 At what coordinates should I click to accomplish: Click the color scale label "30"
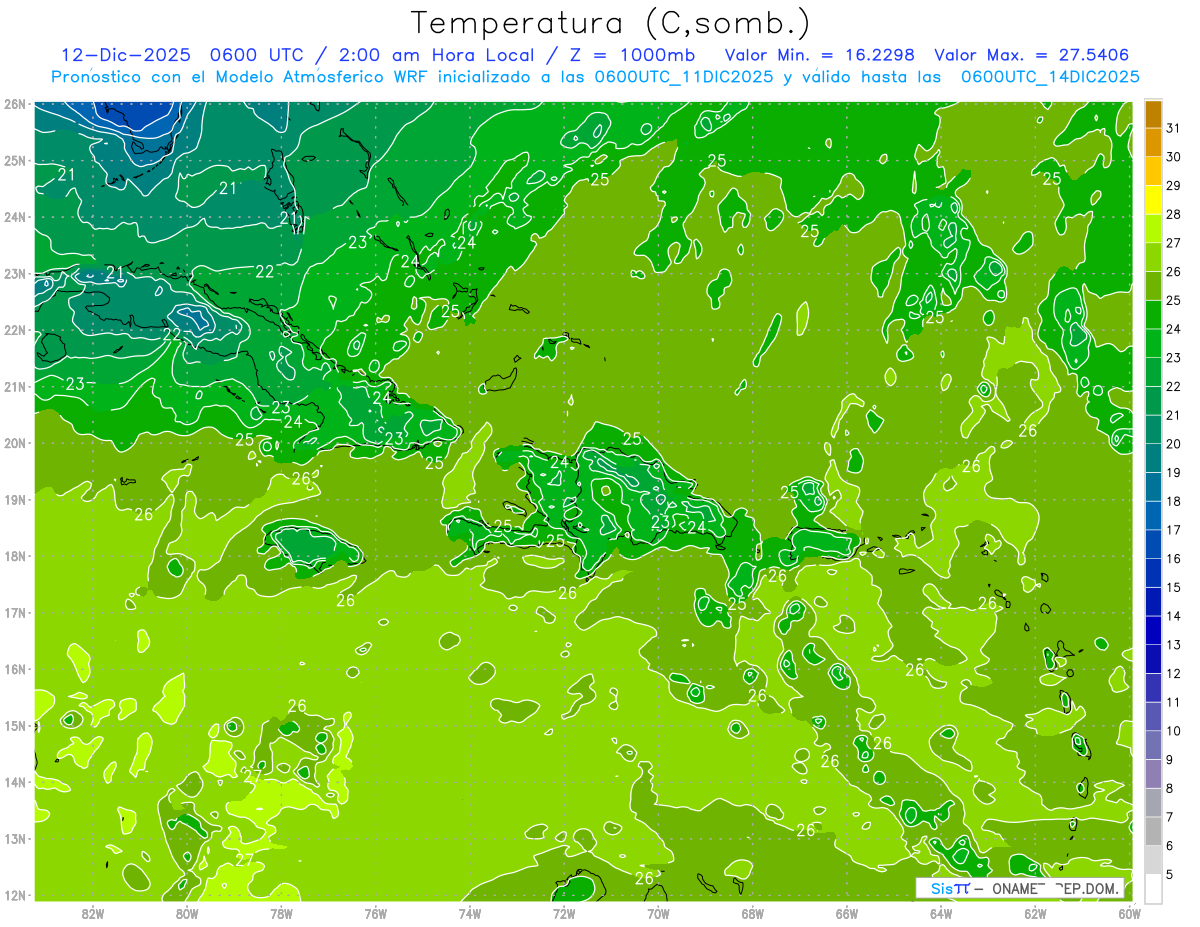coord(1174,157)
